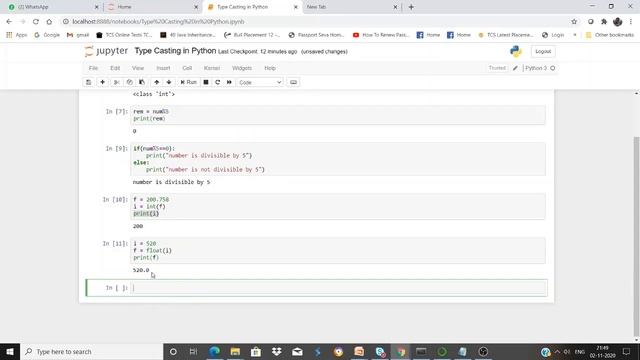Click output text 520.0
The width and height of the screenshot is (640, 360).
141,270
